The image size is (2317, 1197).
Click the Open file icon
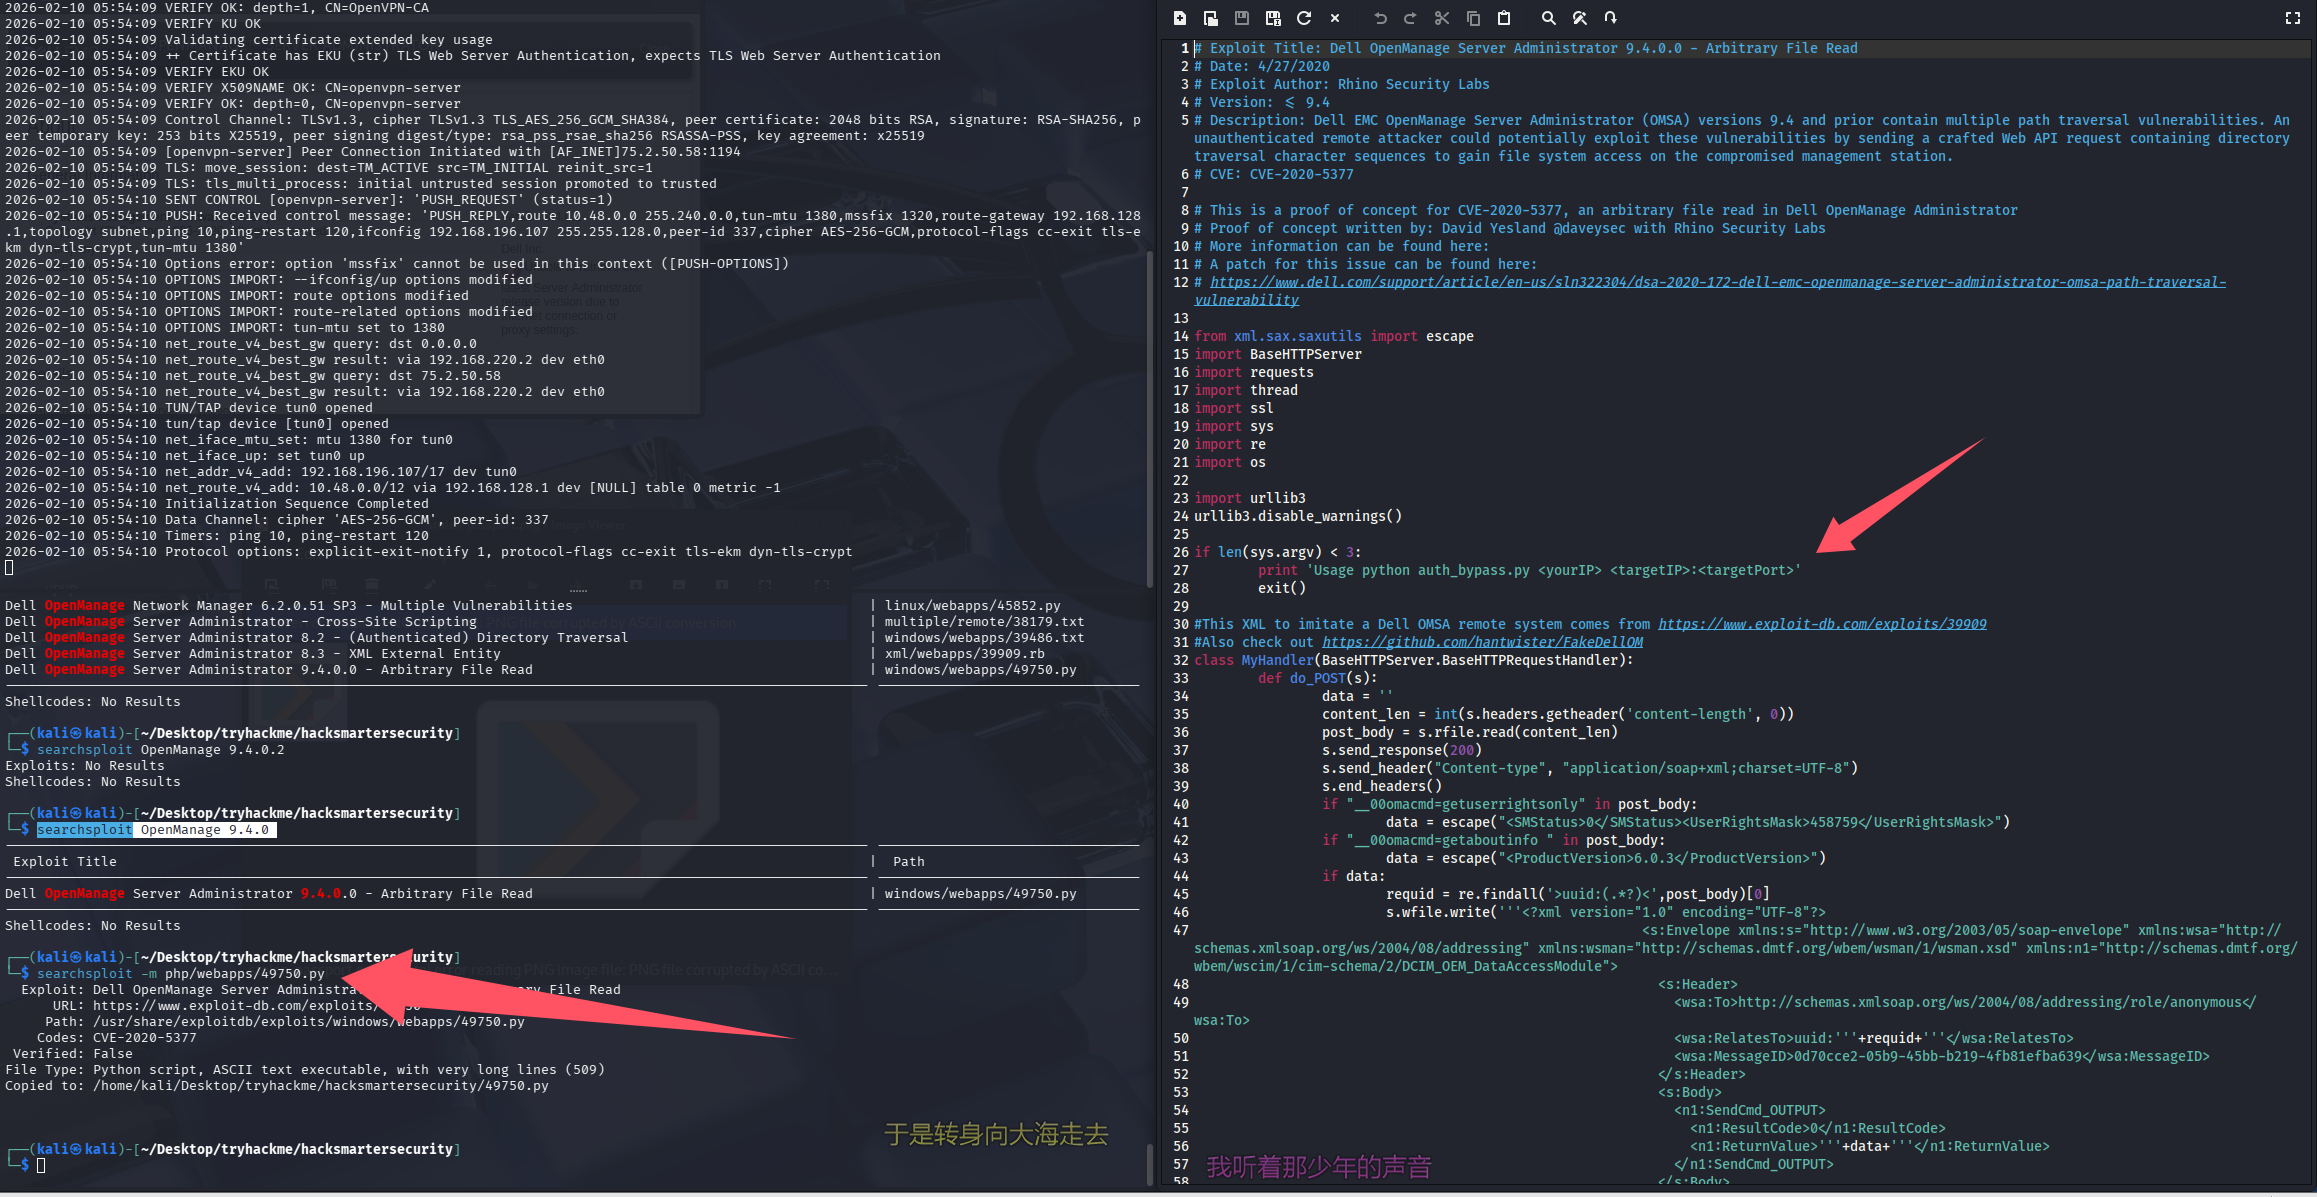(x=1210, y=18)
